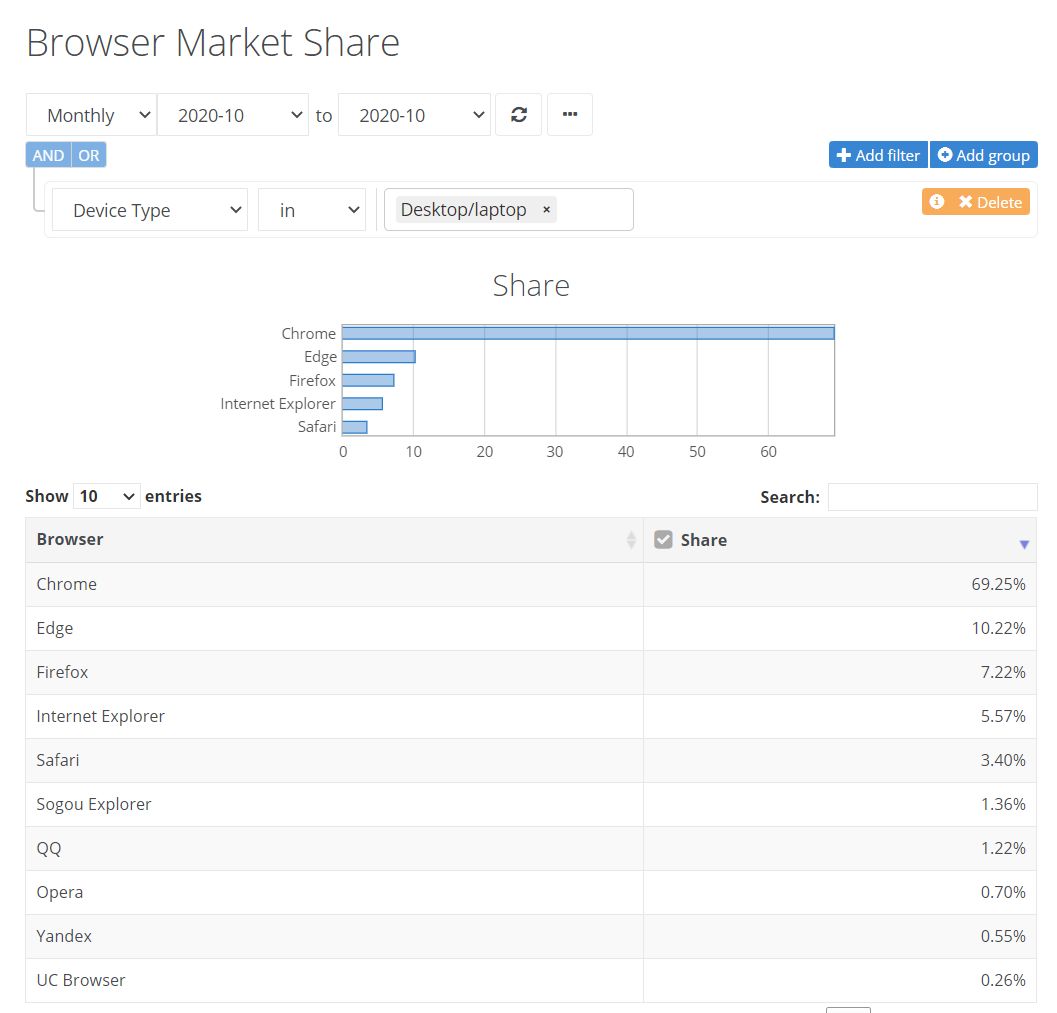The image size is (1057, 1013).
Task: Uncheck the Share column checkbox
Action: click(663, 538)
